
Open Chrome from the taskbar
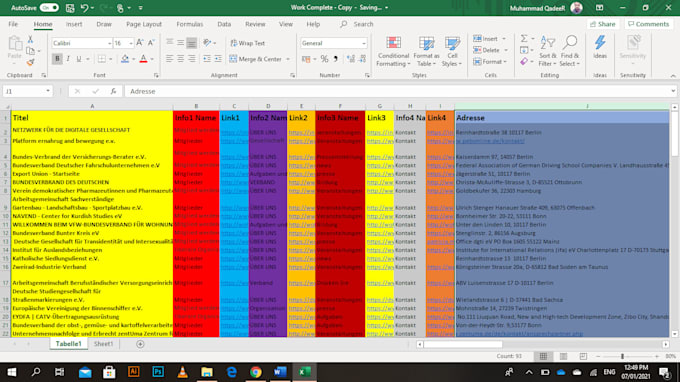(x=256, y=372)
